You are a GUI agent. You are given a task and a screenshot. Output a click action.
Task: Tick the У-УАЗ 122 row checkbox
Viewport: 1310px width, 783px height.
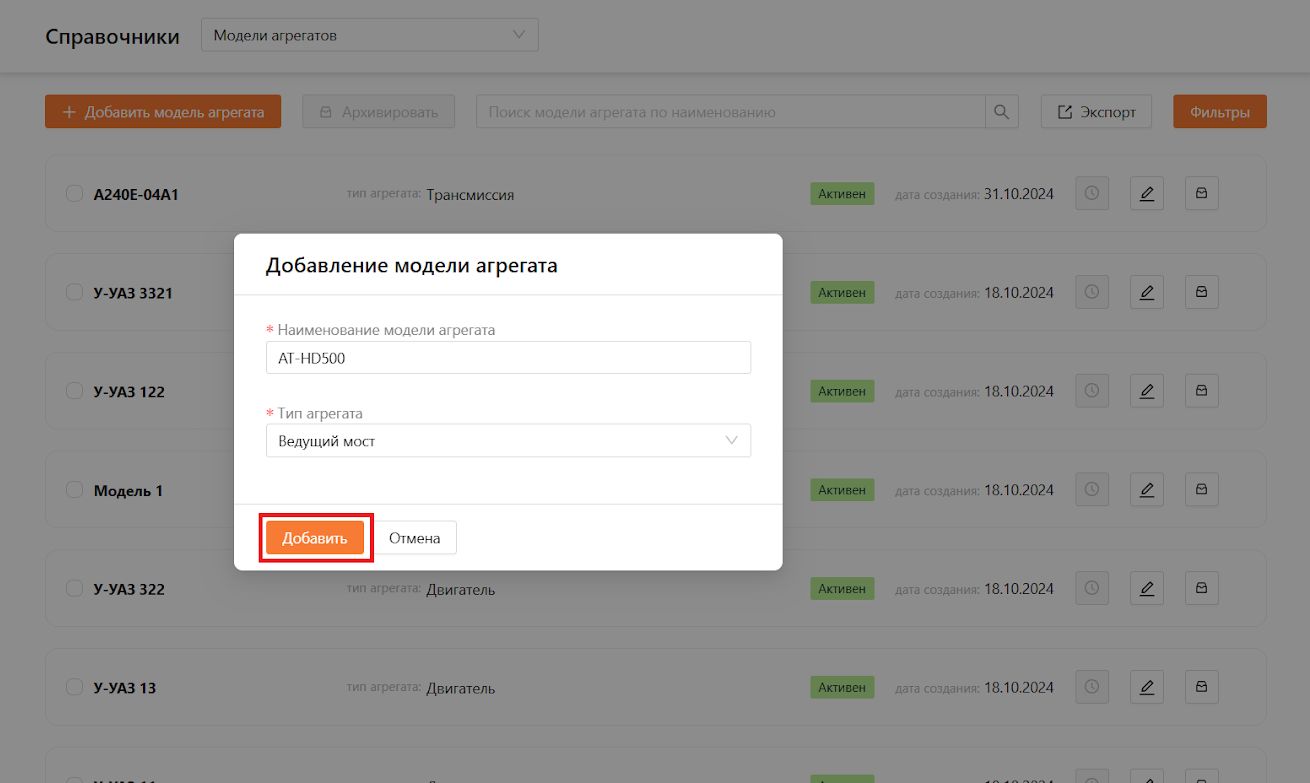click(x=74, y=391)
